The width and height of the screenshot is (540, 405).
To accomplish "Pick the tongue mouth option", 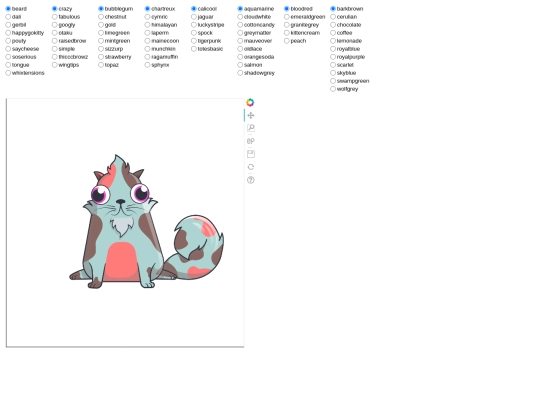I will pos(8,65).
